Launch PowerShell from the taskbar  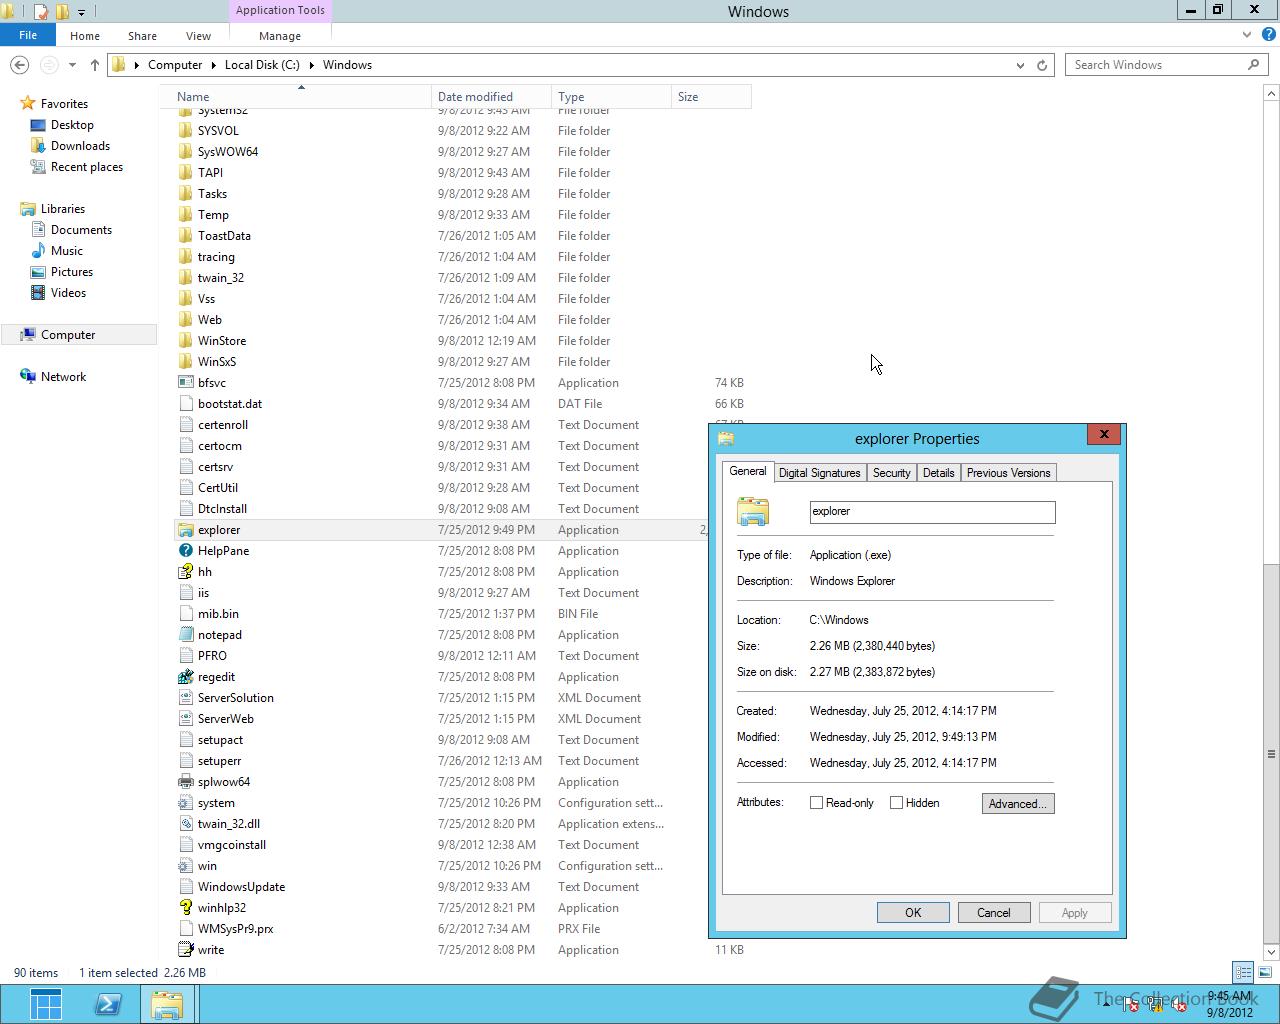pyautogui.click(x=108, y=1004)
